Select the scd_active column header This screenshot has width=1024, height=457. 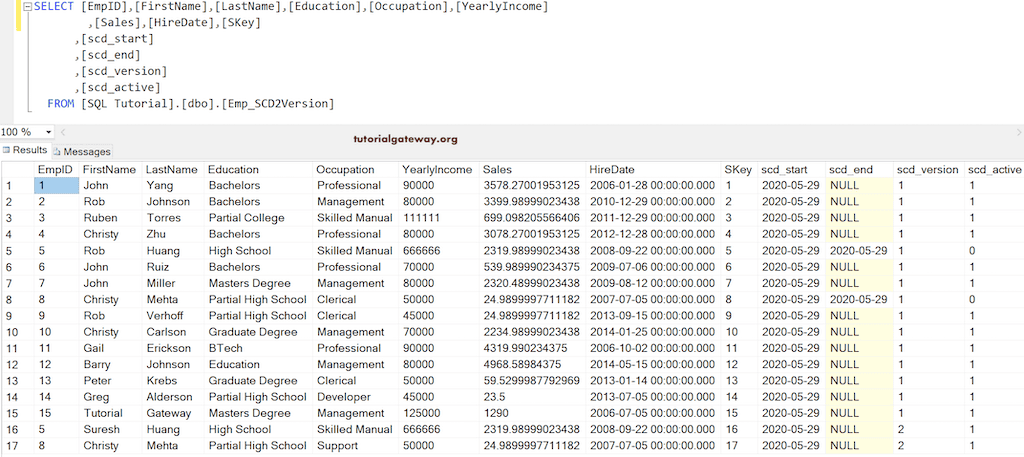tap(994, 170)
